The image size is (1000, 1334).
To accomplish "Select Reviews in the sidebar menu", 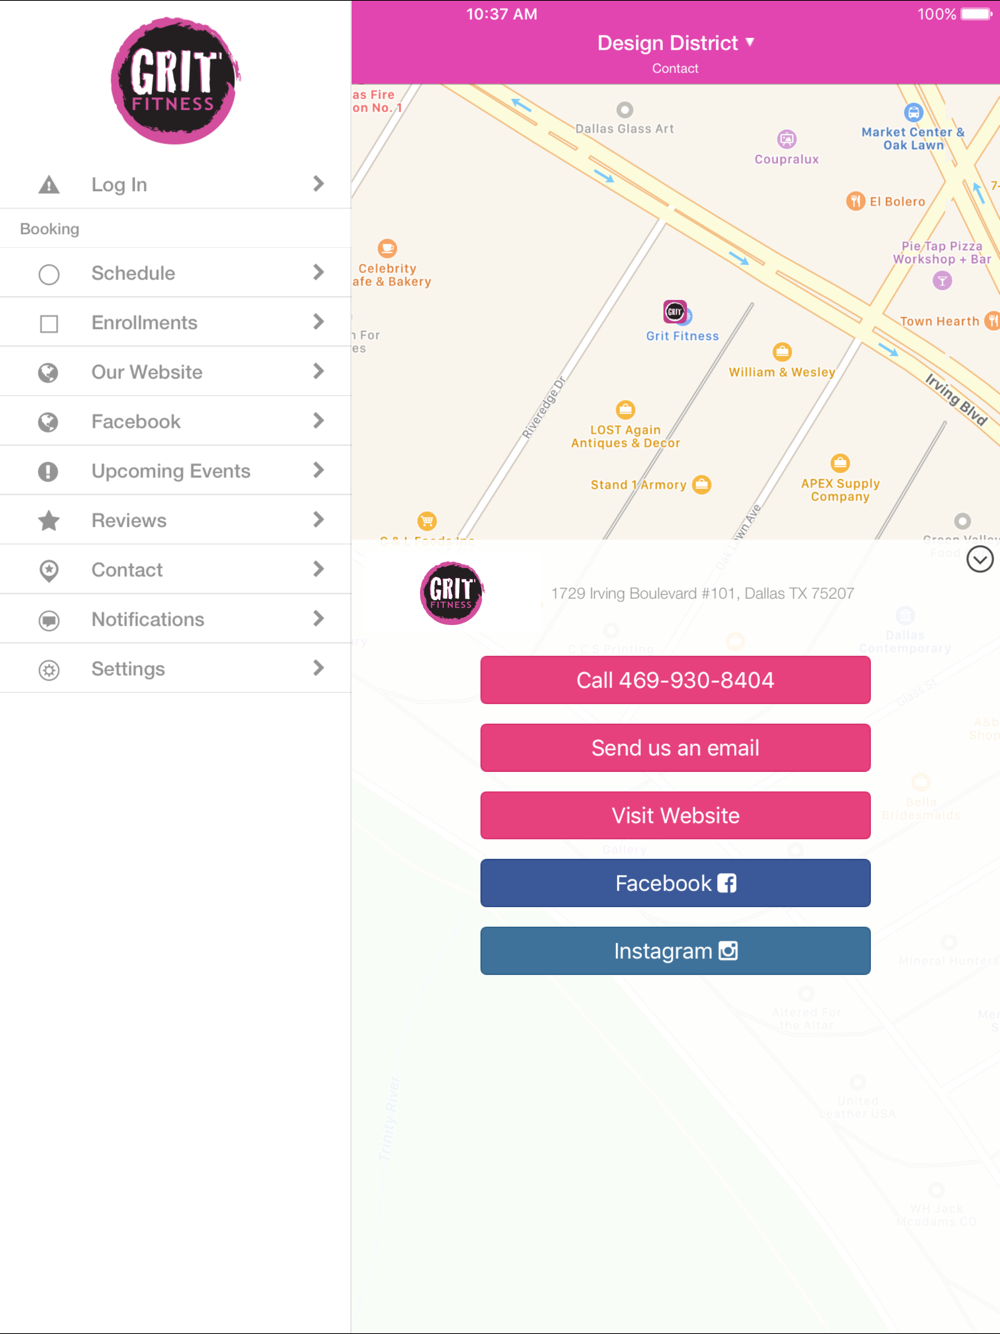I will point(175,520).
